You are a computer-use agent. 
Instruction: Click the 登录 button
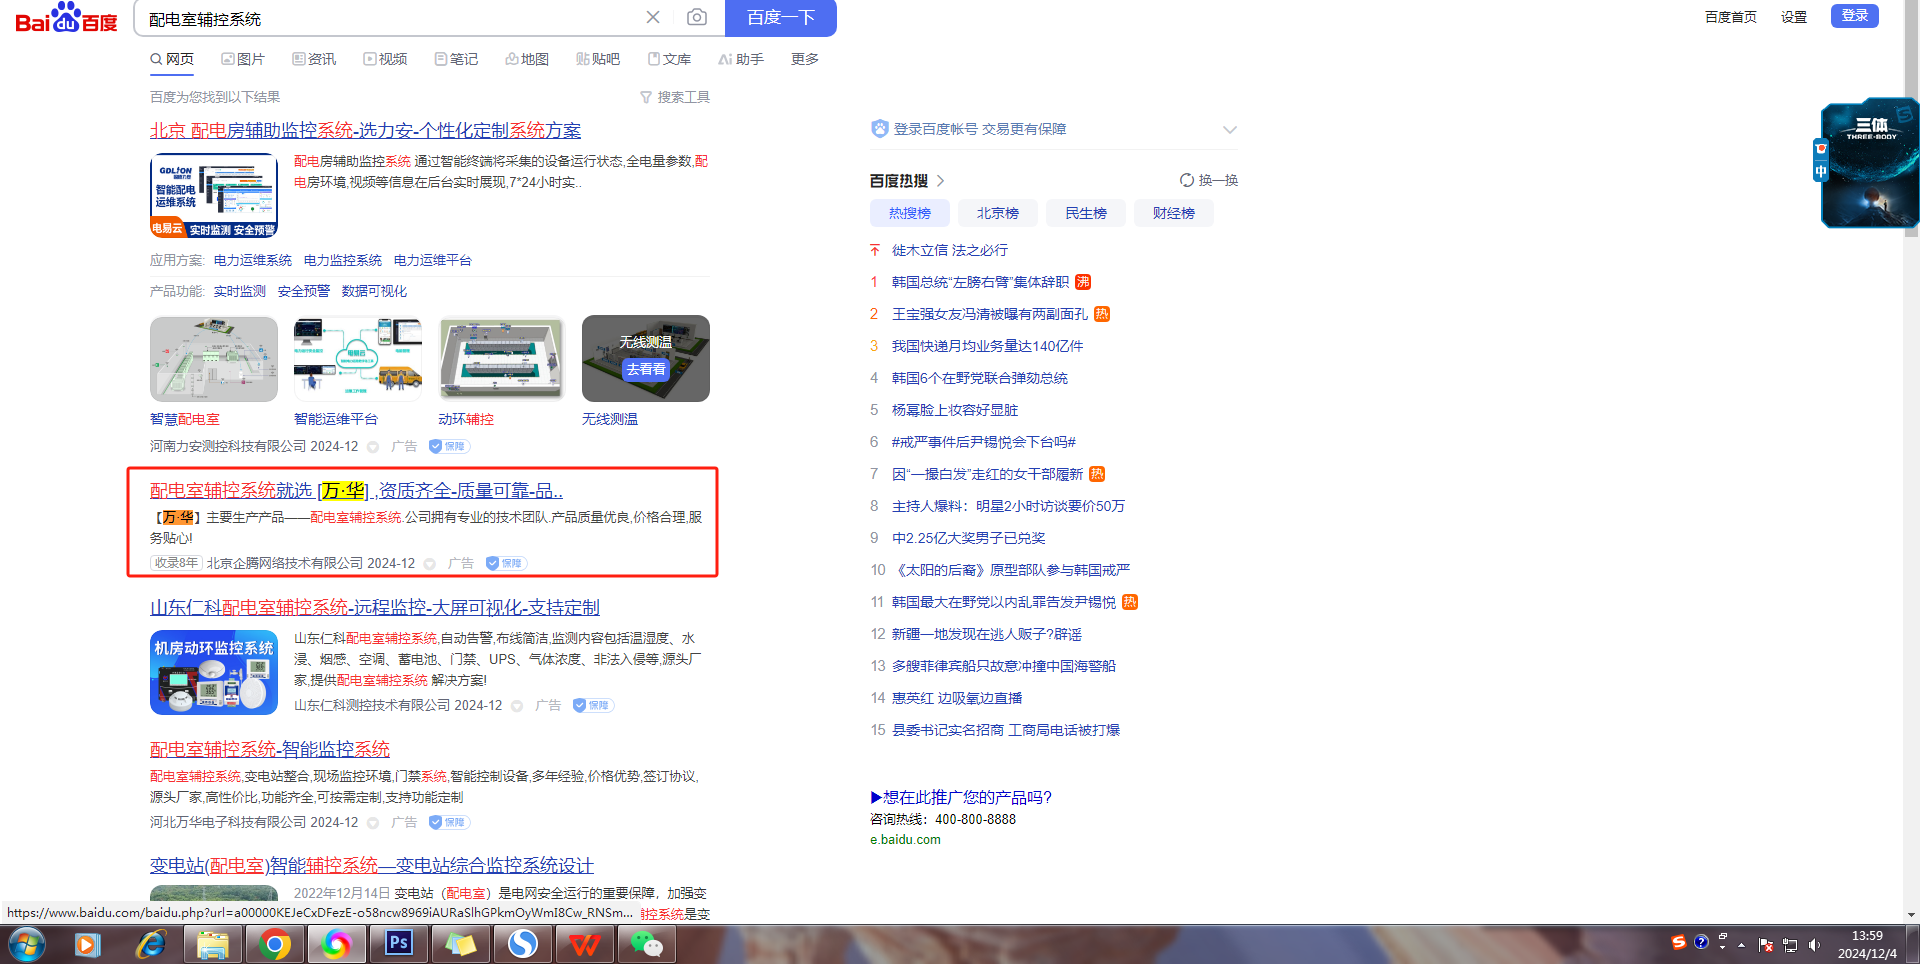coord(1855,16)
